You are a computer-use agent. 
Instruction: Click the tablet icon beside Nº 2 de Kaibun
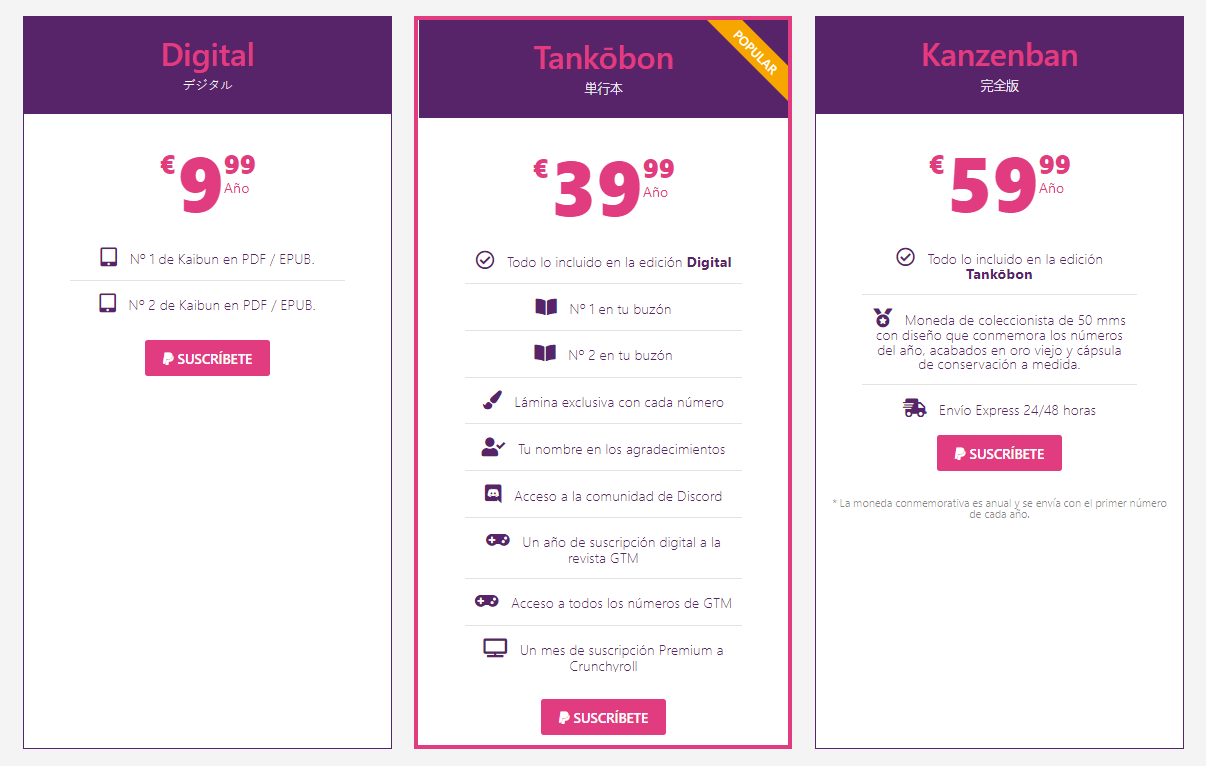[x=108, y=303]
